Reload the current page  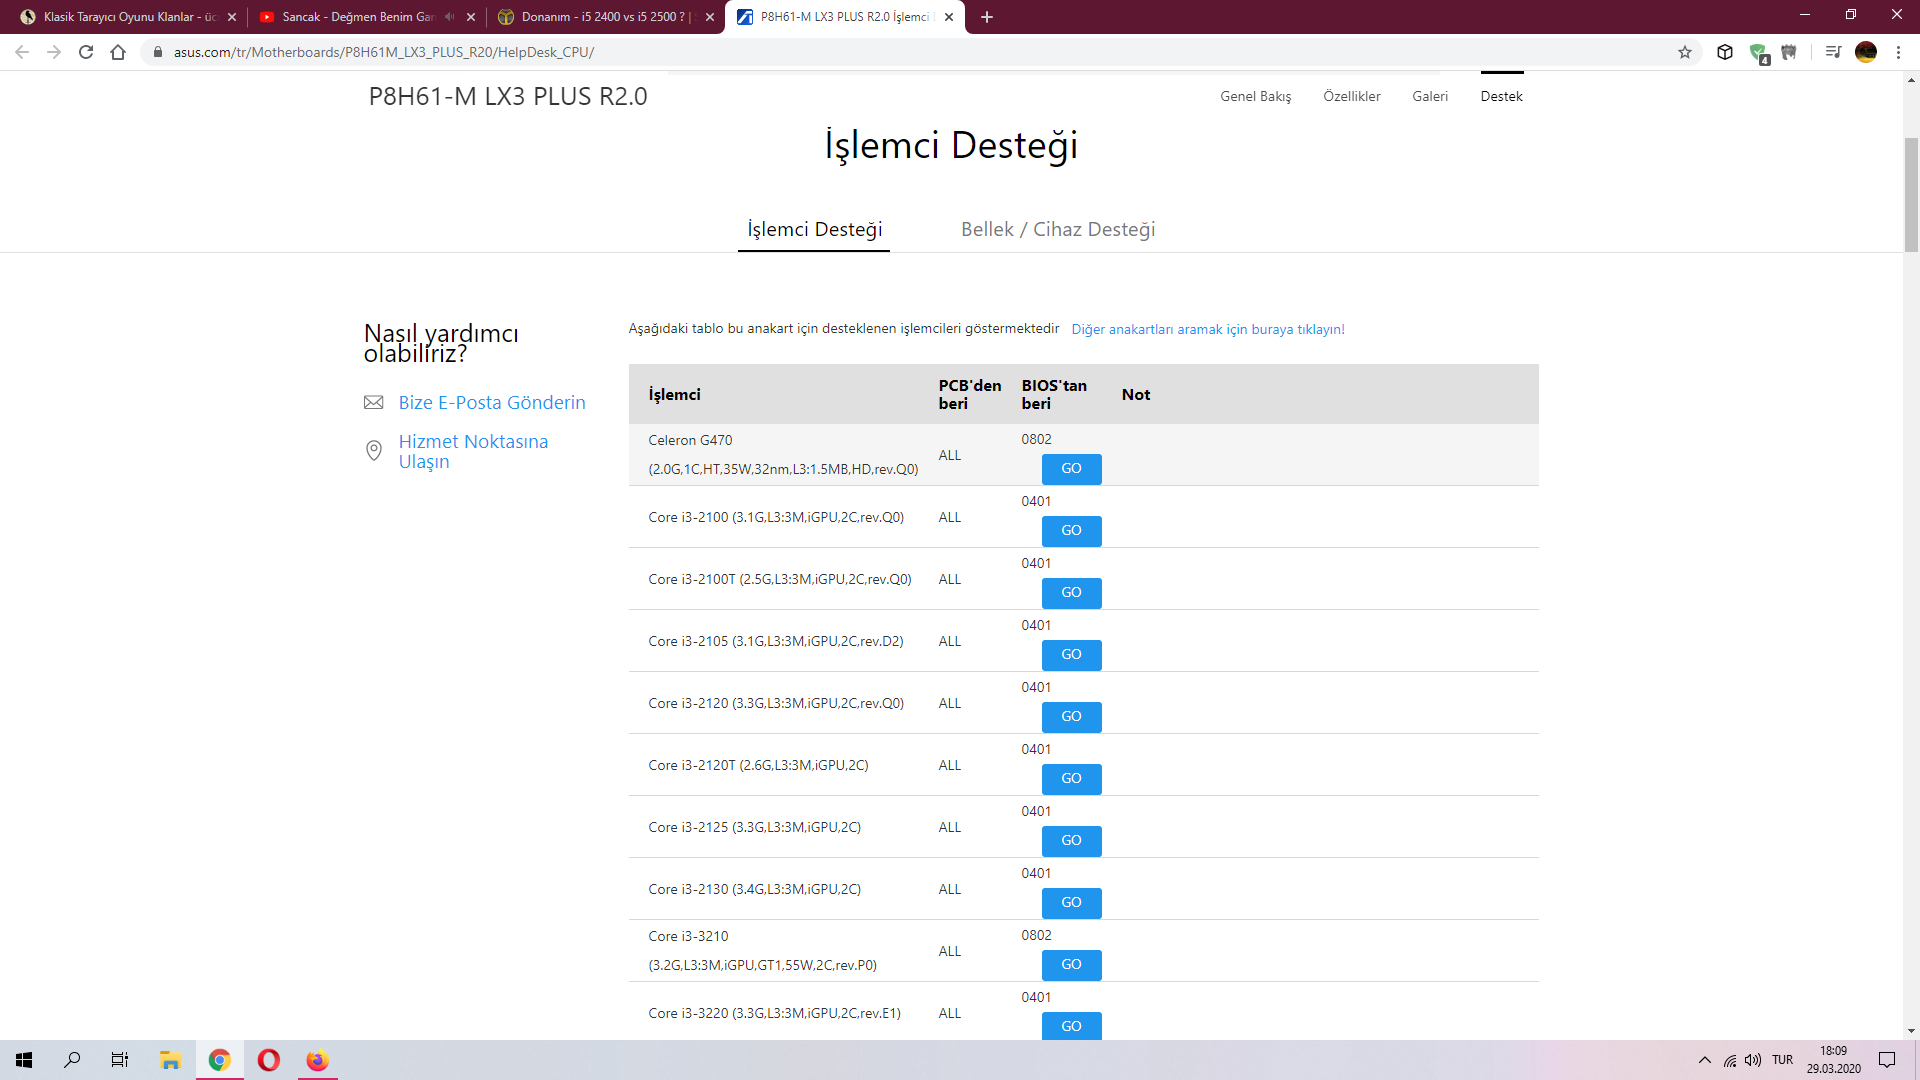[86, 52]
